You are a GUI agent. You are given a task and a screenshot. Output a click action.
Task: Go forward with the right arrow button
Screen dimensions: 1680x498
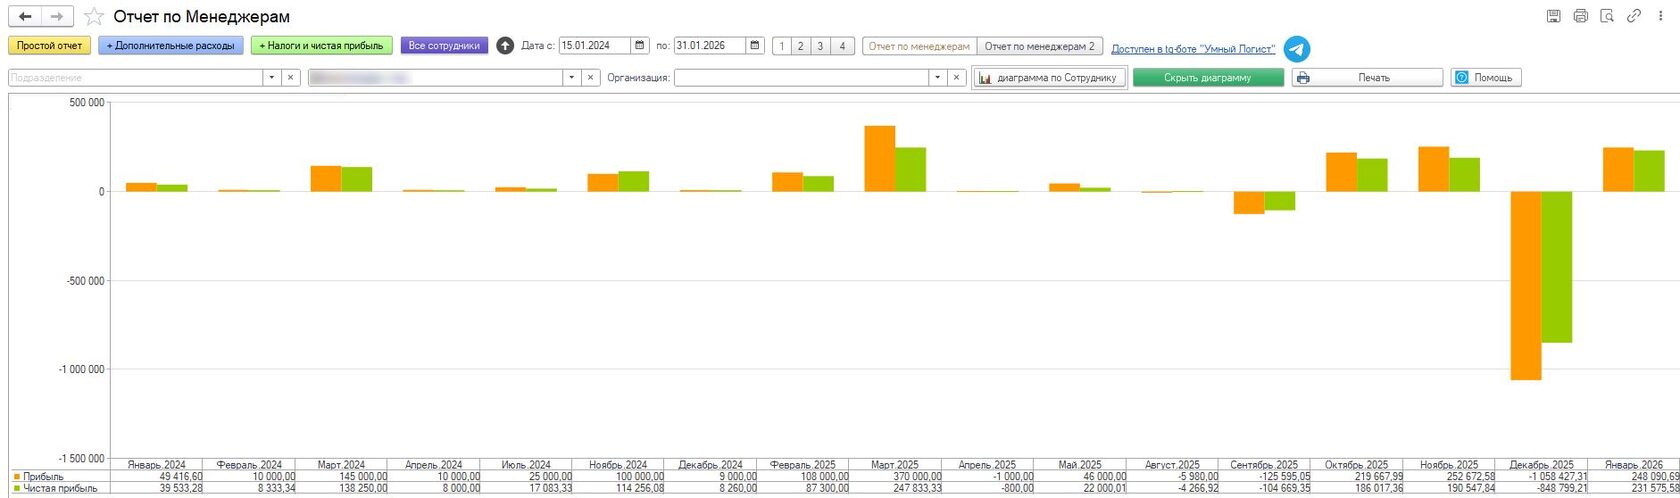coord(57,17)
